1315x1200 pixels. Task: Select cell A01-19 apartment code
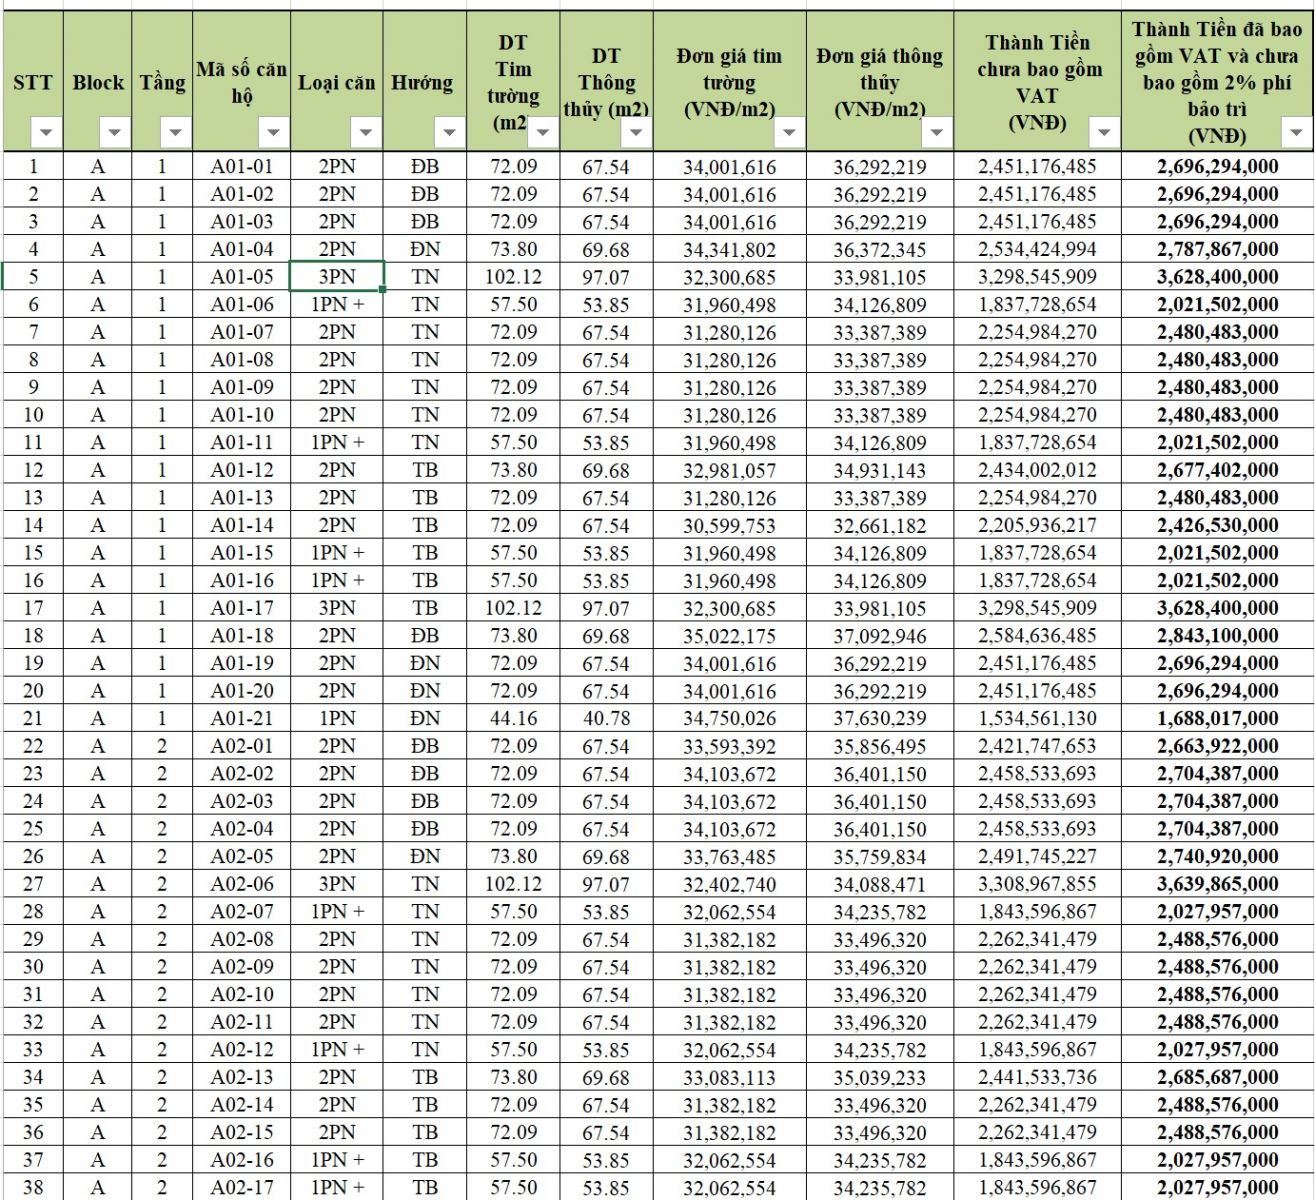tap(241, 663)
